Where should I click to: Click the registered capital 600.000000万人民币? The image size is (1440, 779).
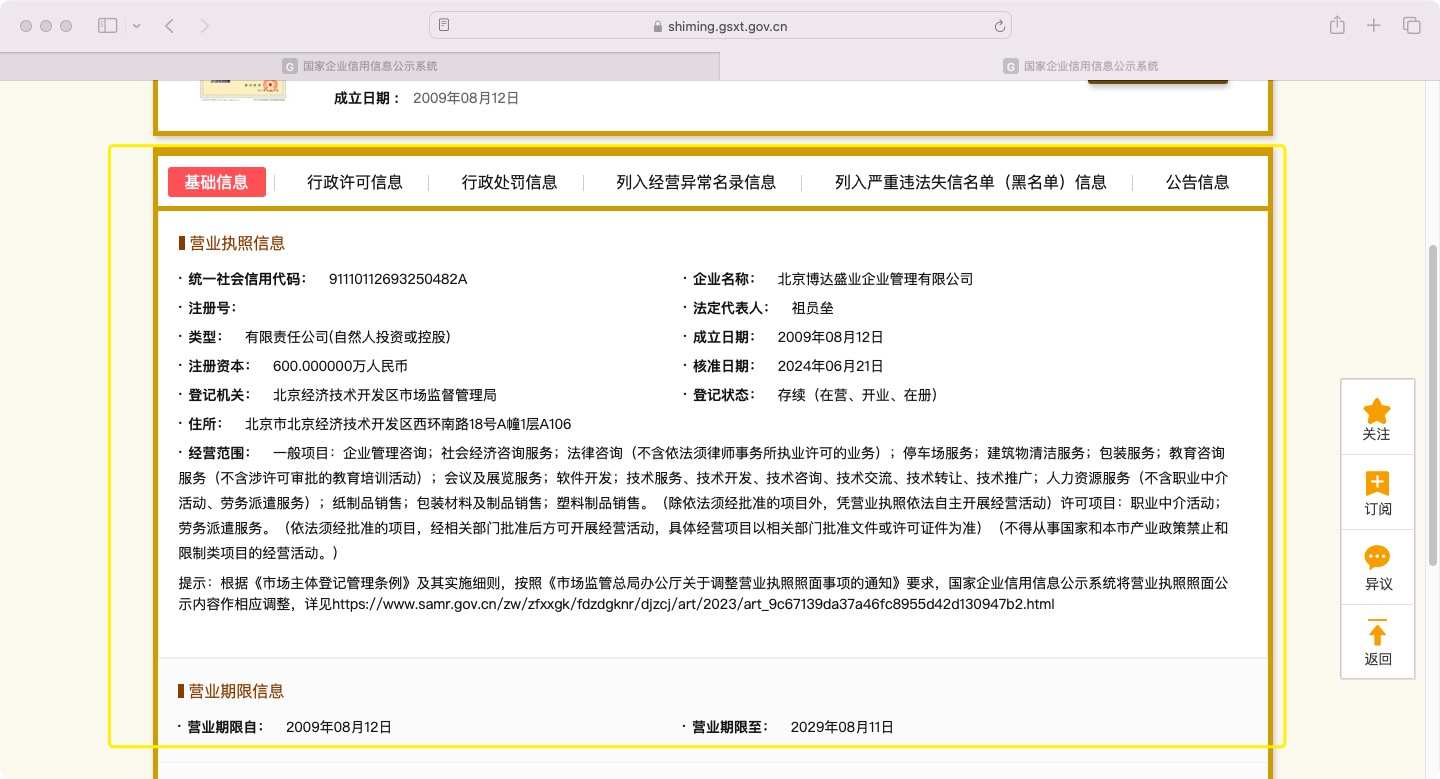[x=340, y=366]
